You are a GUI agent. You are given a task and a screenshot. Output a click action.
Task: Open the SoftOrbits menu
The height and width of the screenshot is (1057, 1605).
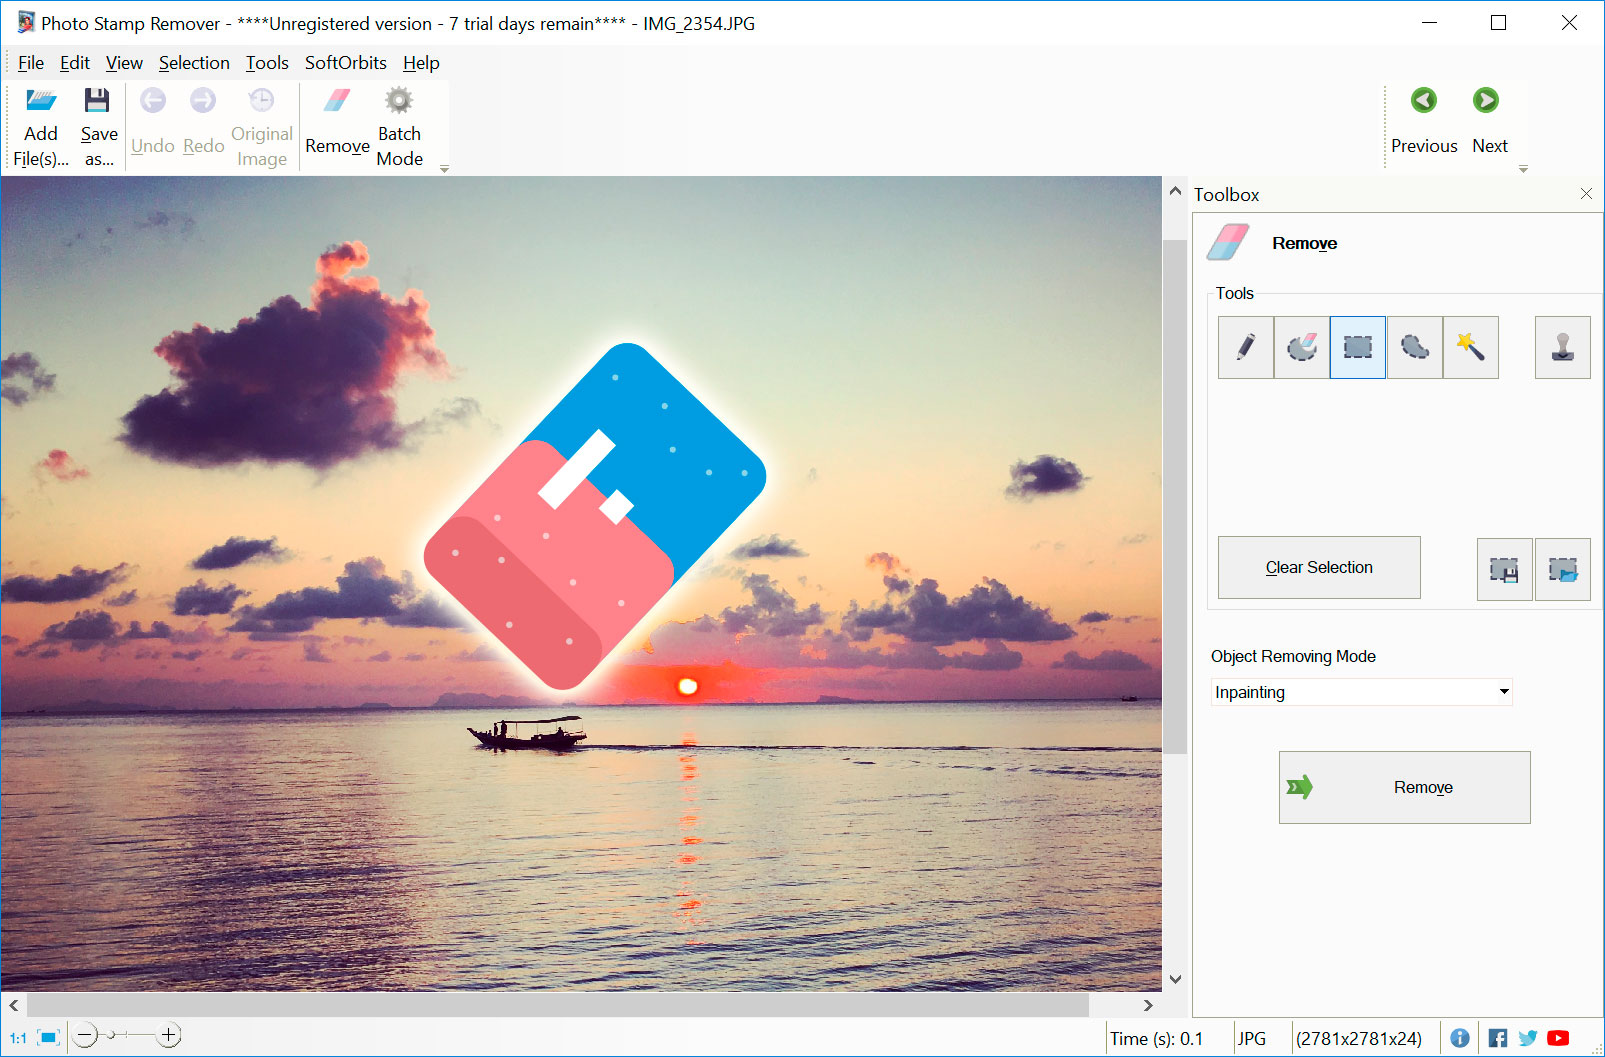coord(345,62)
